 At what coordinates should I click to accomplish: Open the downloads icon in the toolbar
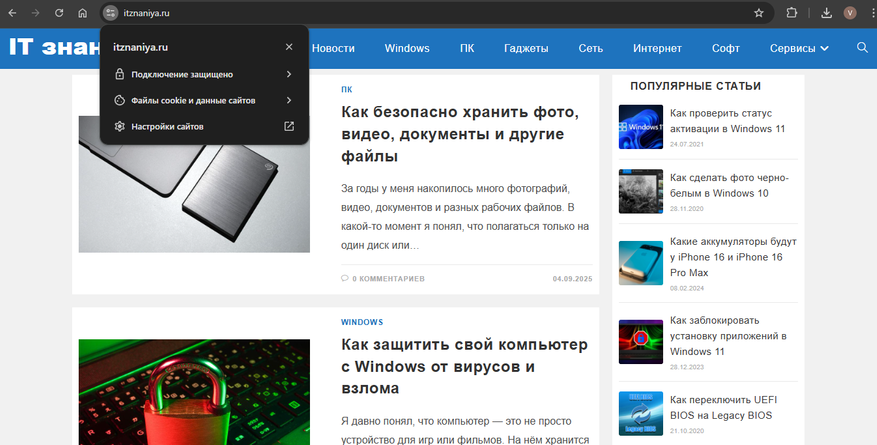click(x=826, y=13)
